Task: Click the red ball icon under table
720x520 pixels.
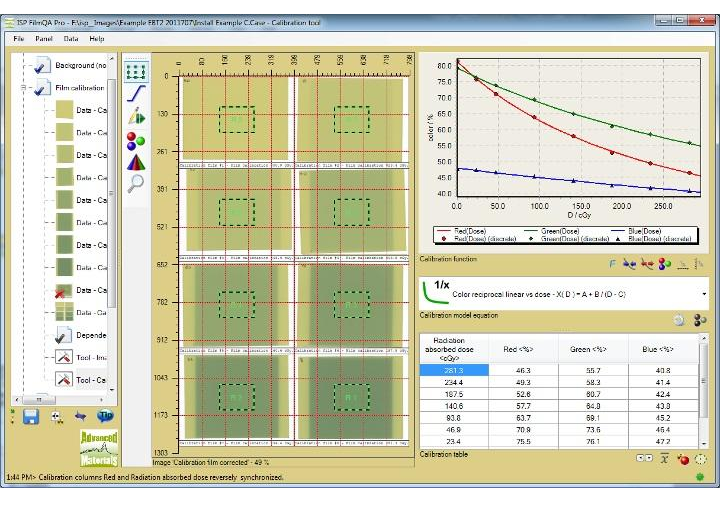Action: click(683, 459)
